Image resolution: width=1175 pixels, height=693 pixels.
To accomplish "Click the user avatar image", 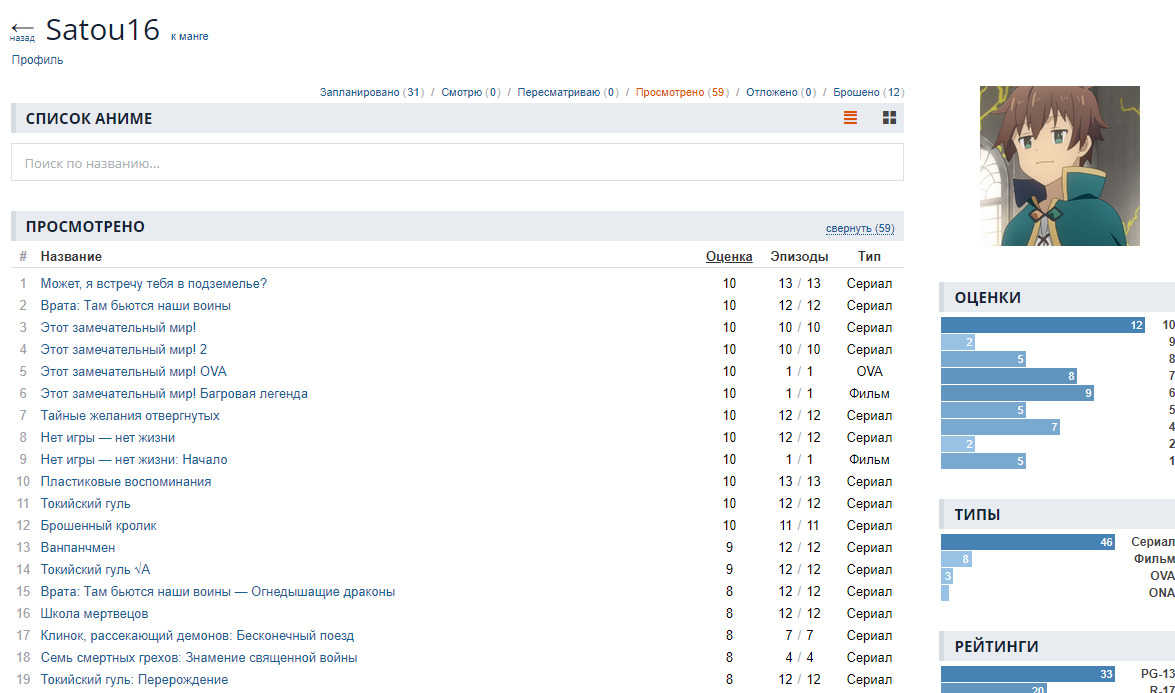I will pyautogui.click(x=1059, y=166).
